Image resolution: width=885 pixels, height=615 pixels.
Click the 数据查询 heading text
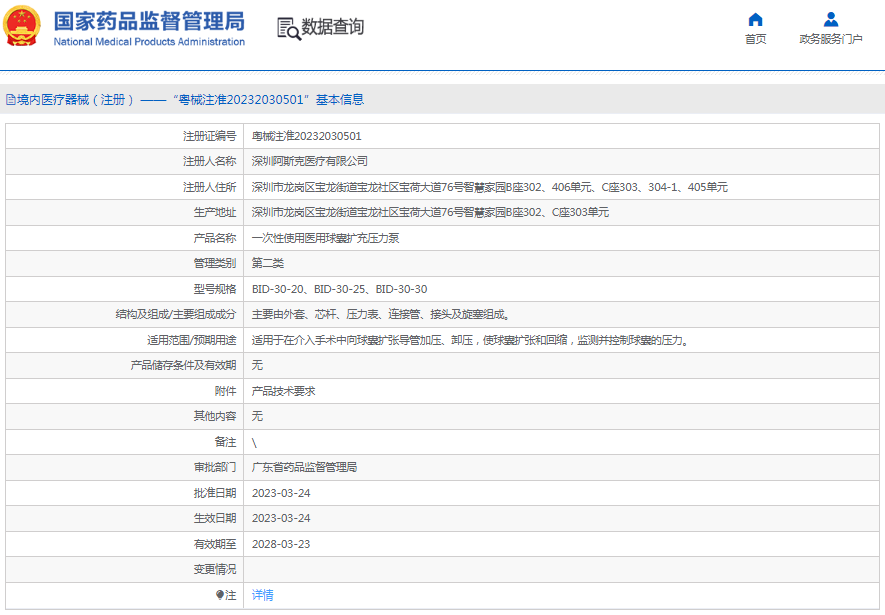[332, 27]
